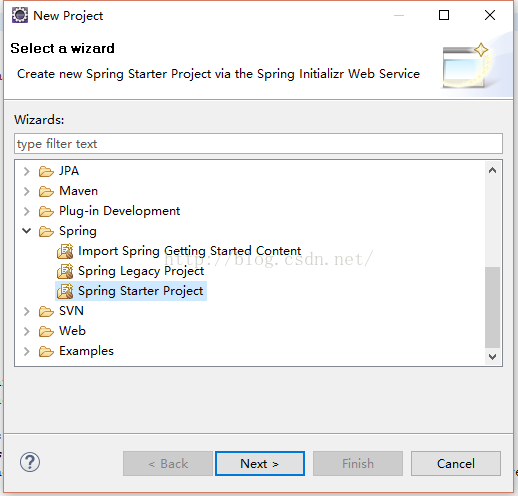Expand the Web category chevron
518x496 pixels.
click(x=27, y=331)
